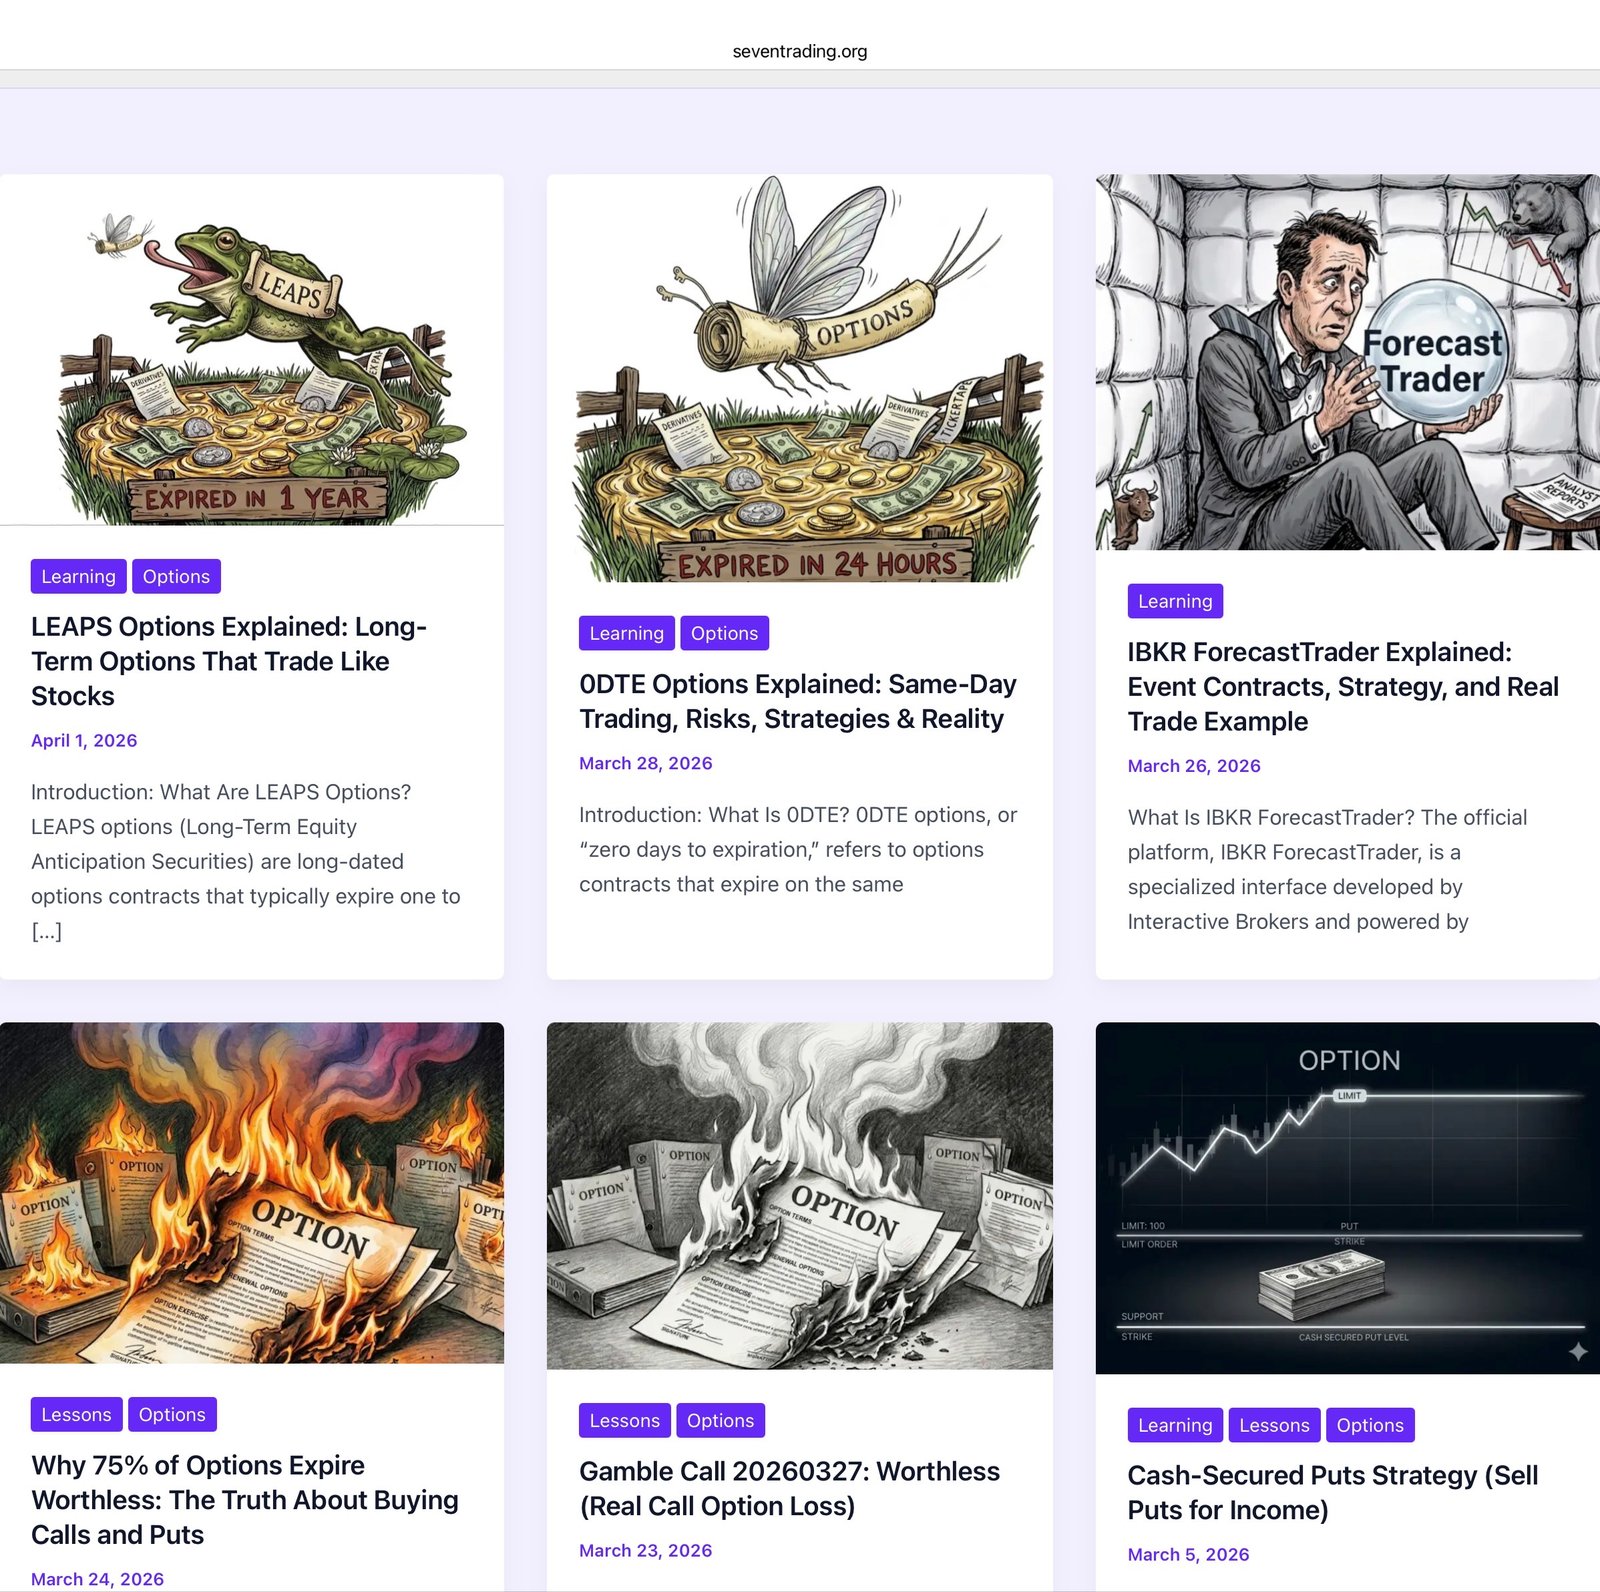Select Learning tag on LEAPS article
1600x1592 pixels.
point(78,577)
